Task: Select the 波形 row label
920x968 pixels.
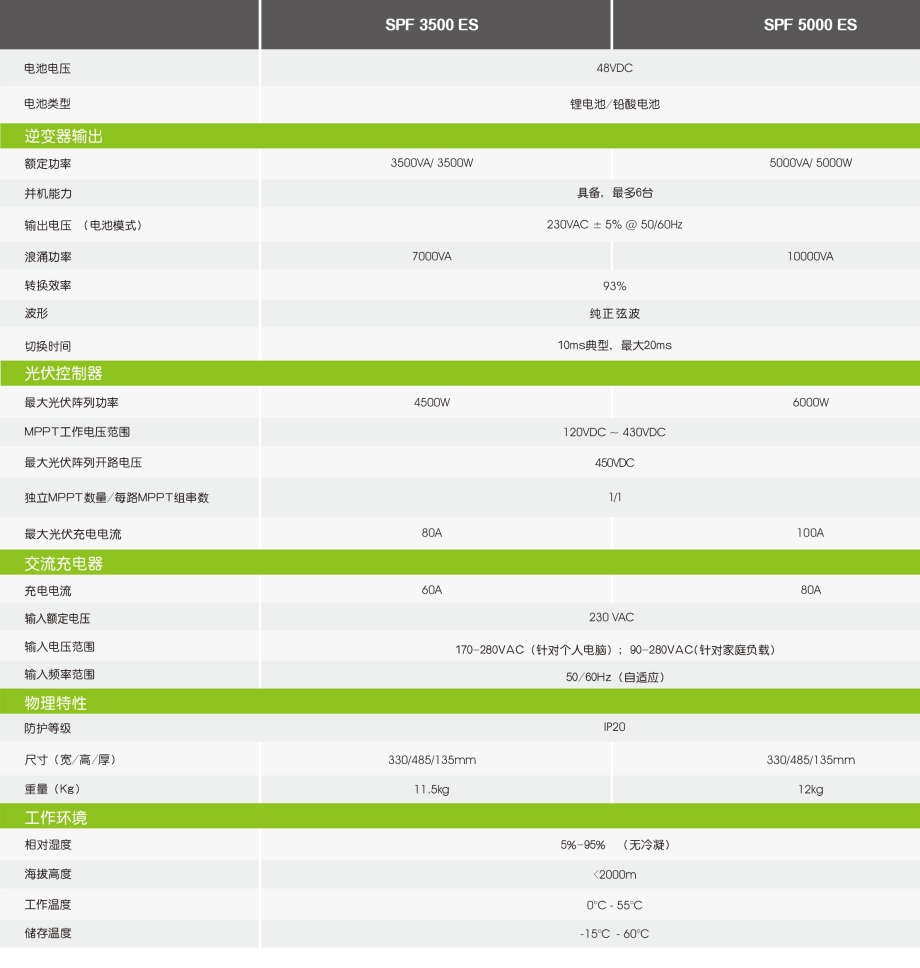Action: pos(36,314)
